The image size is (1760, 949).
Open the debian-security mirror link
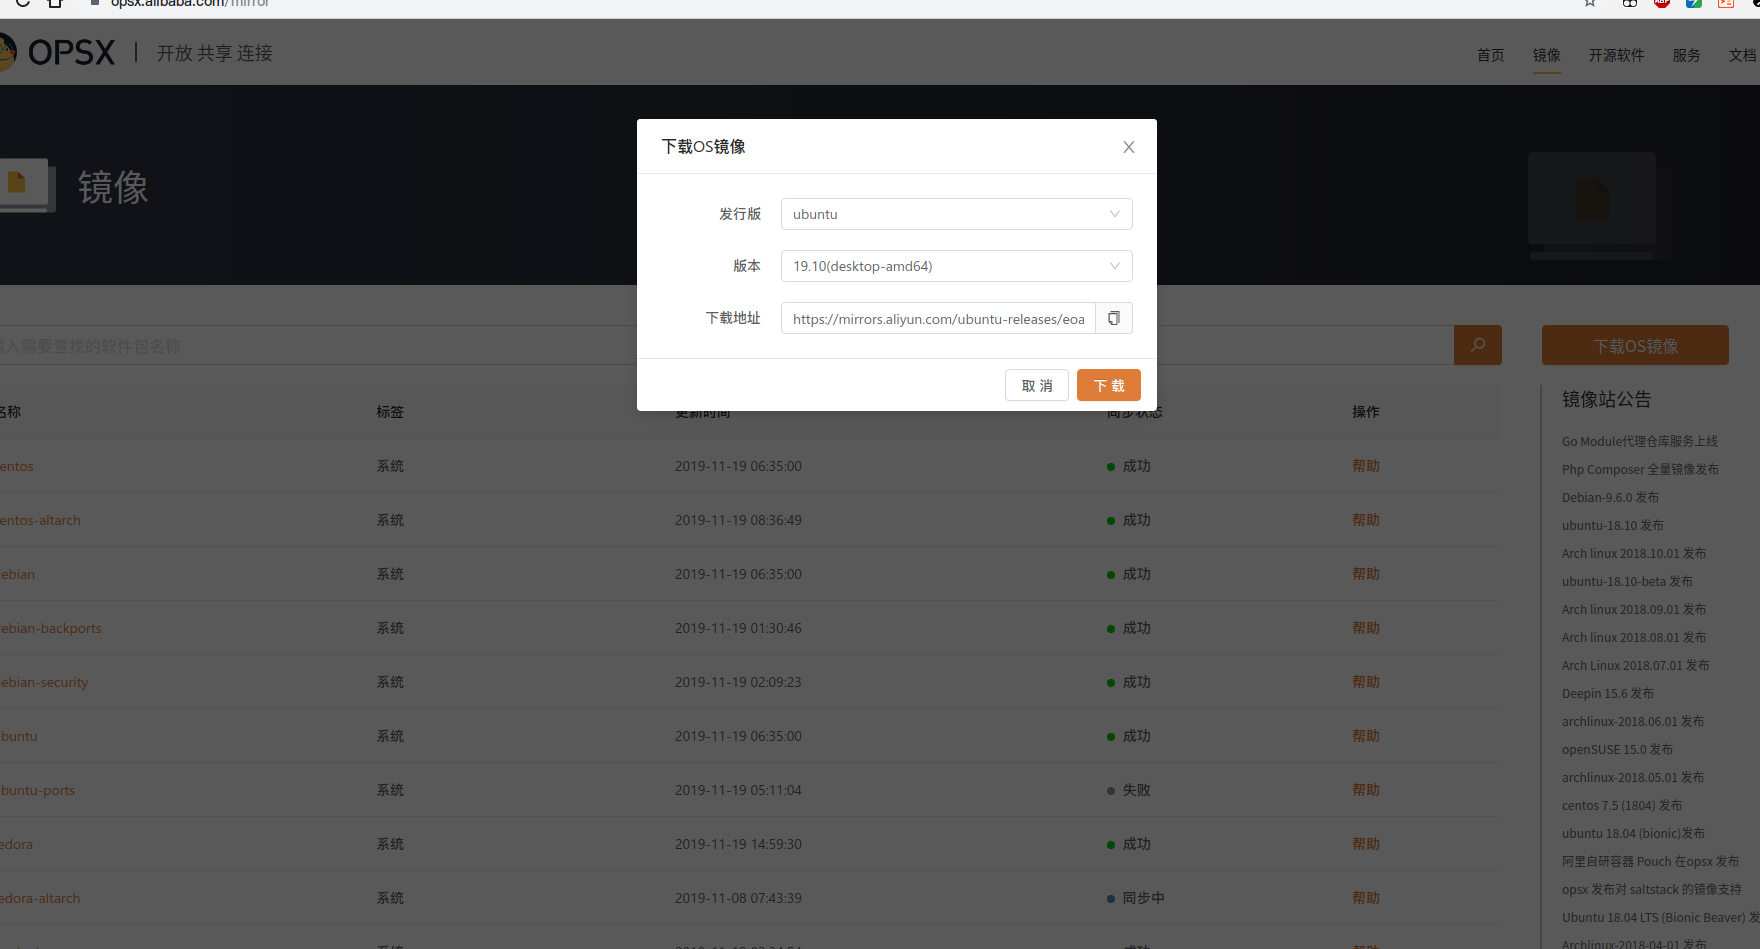(x=44, y=682)
